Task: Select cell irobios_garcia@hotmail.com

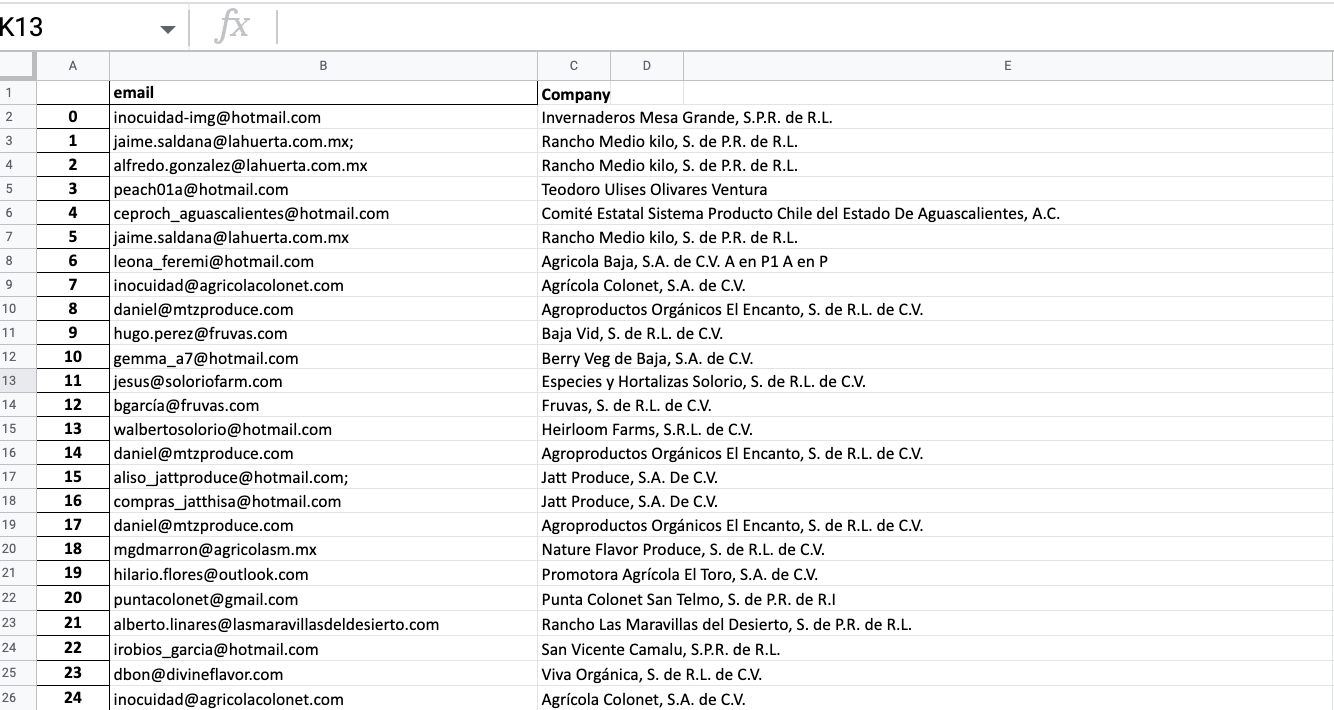Action: (323, 649)
